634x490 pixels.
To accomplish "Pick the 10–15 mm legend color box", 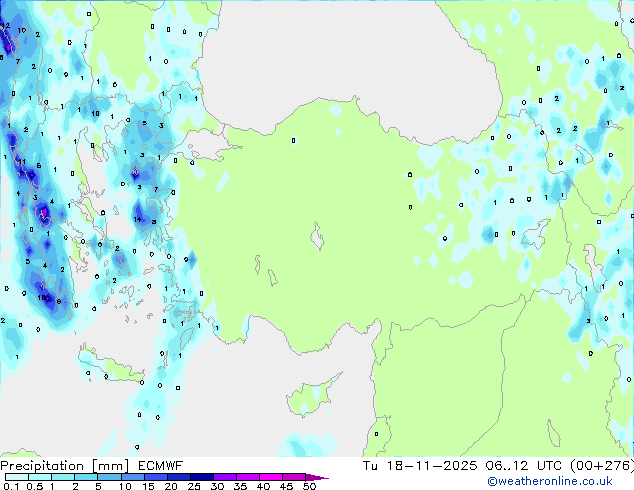I will point(132,477).
